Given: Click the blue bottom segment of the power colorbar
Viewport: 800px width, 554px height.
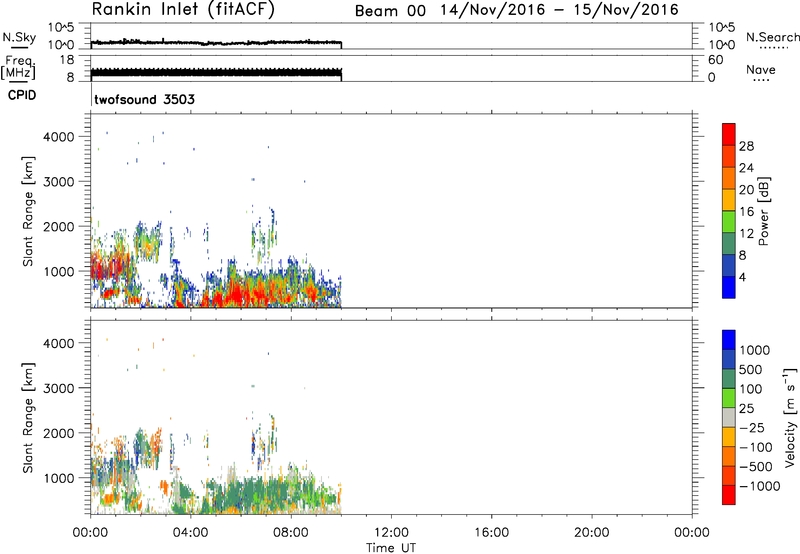Looking at the screenshot, I should click(729, 287).
